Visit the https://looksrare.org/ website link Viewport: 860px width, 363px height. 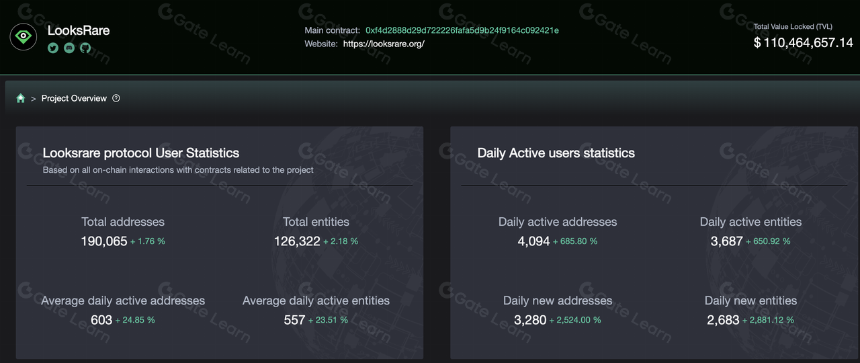pyautogui.click(x=384, y=43)
